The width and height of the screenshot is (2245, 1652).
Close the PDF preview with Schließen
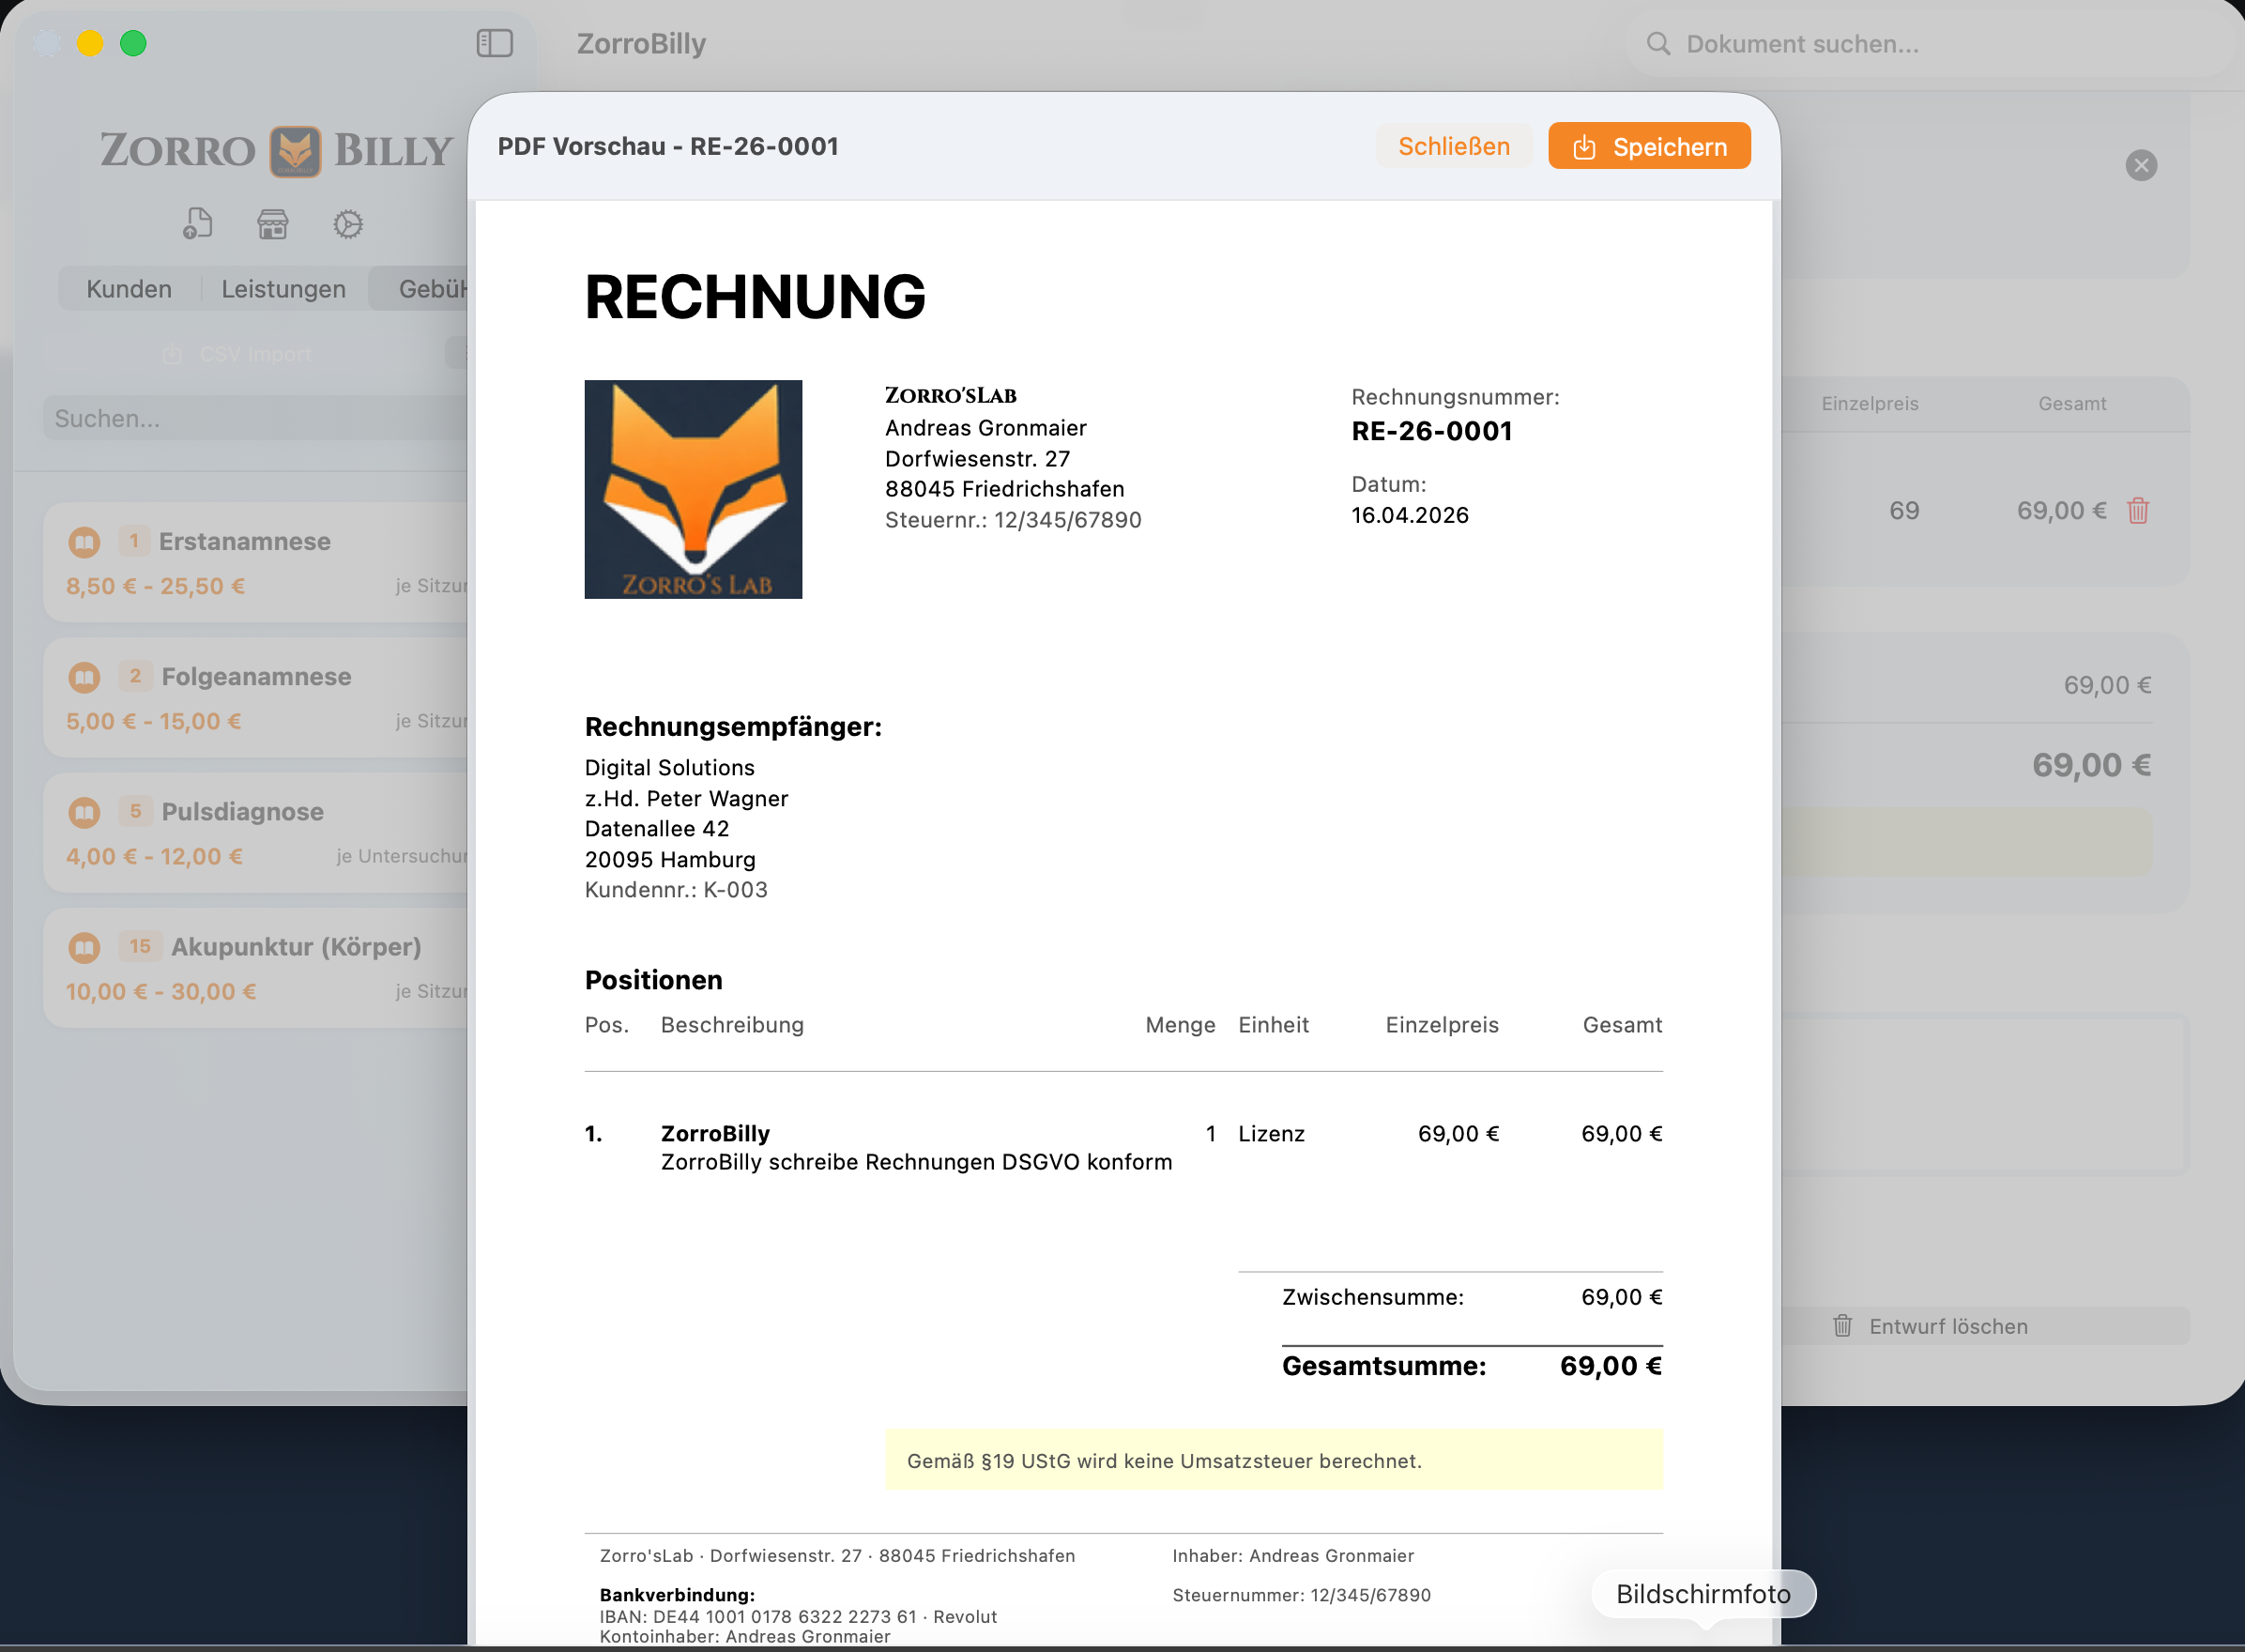point(1454,146)
